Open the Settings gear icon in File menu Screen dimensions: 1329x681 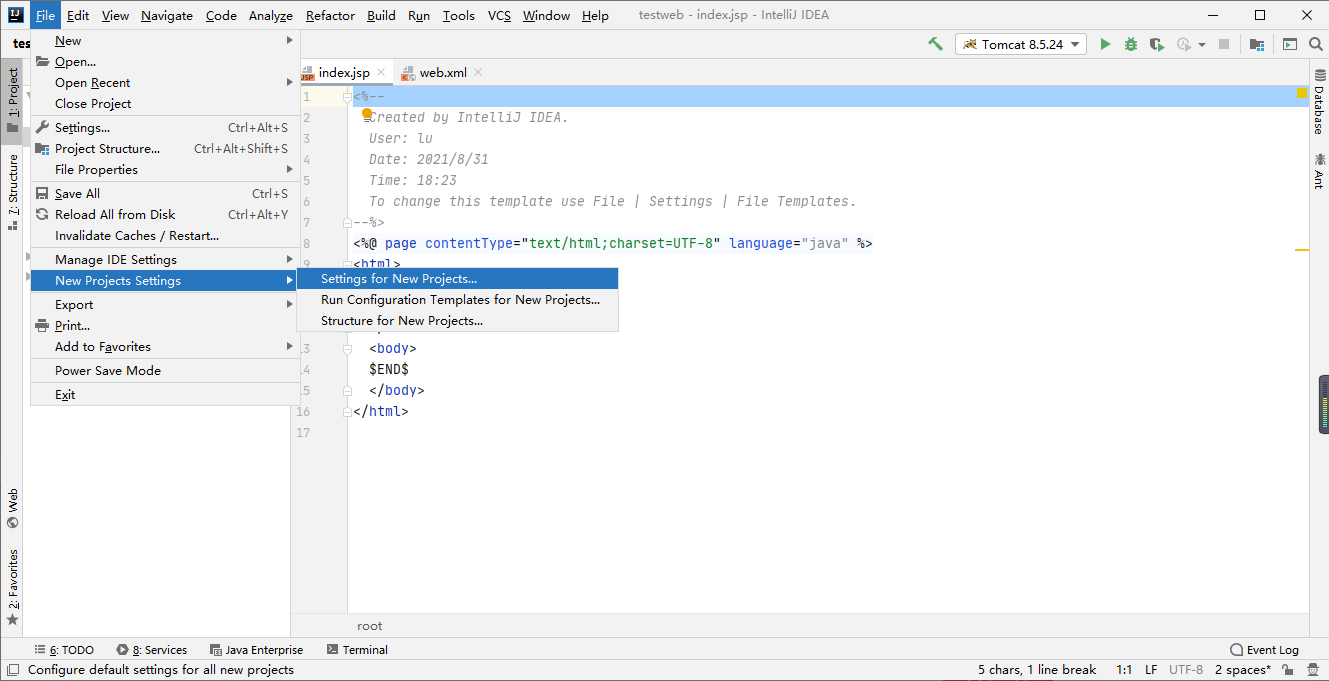pos(41,127)
